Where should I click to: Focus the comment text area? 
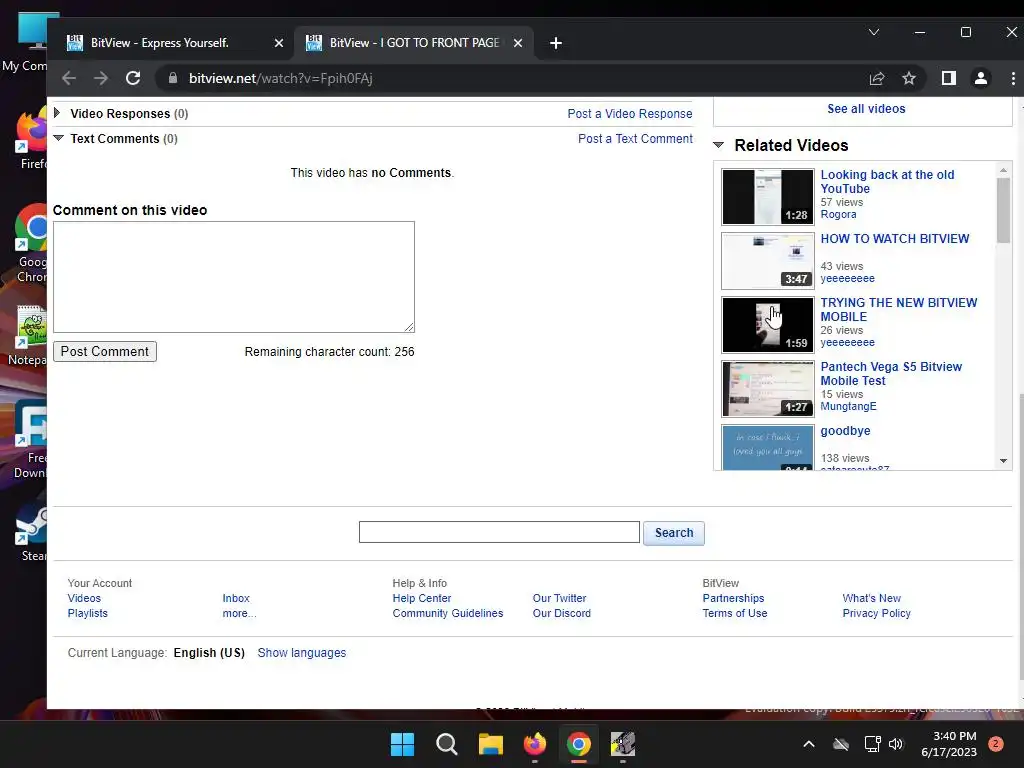(234, 277)
